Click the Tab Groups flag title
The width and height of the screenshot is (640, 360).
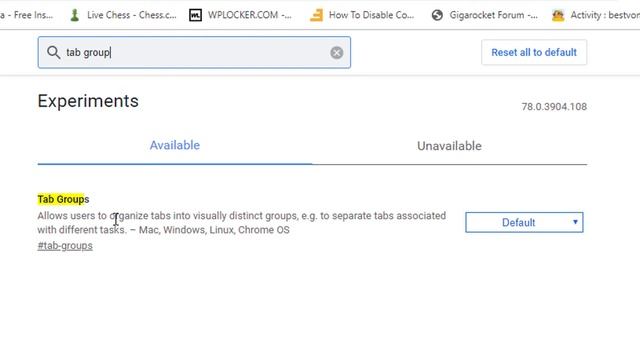click(63, 199)
